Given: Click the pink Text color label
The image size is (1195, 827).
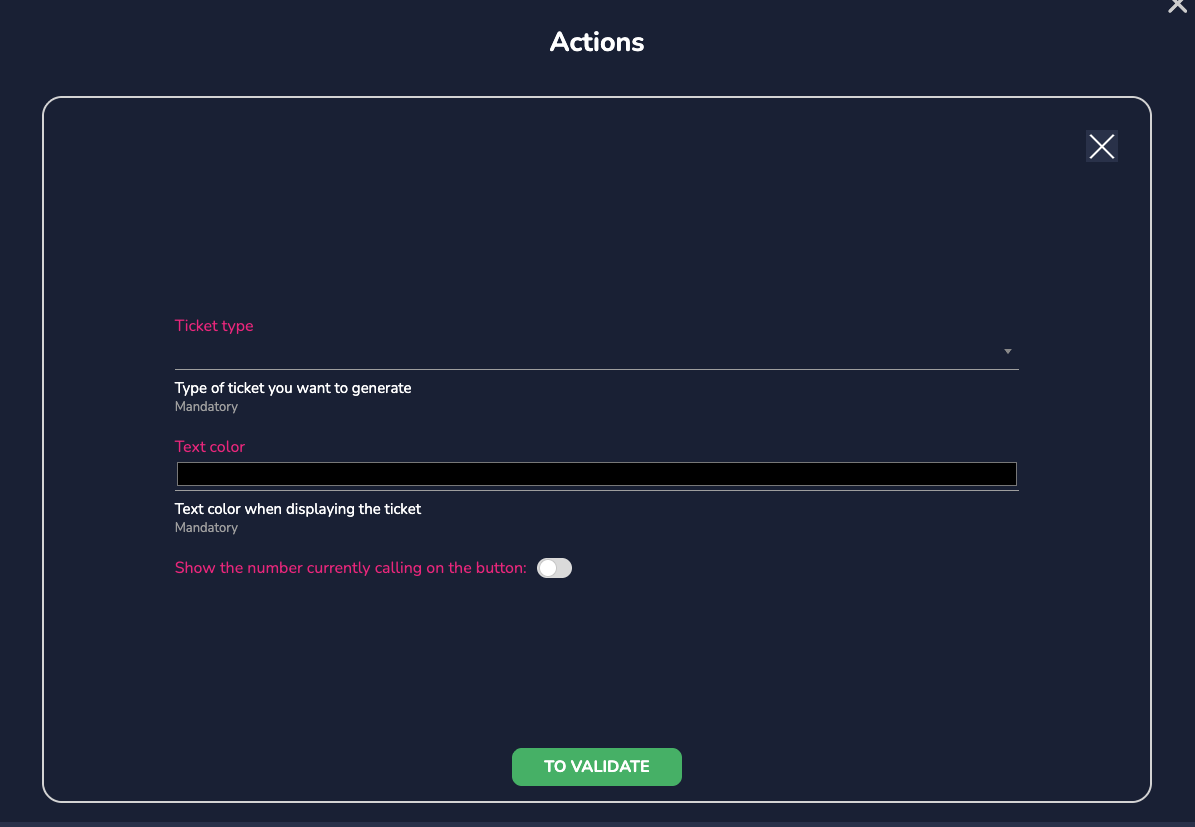Looking at the screenshot, I should click(210, 447).
